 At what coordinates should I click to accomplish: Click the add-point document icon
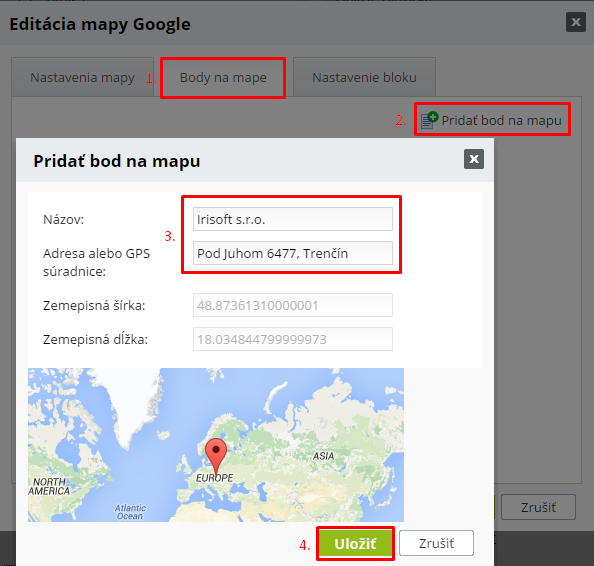(429, 120)
